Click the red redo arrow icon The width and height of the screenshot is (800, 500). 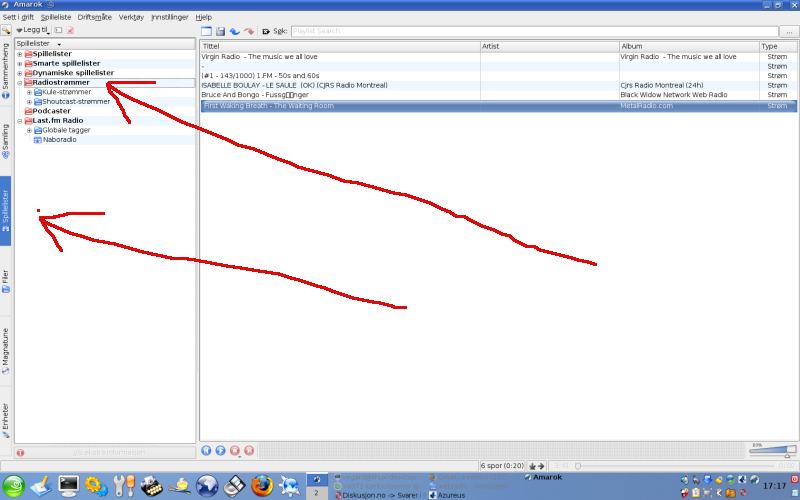coord(249,31)
